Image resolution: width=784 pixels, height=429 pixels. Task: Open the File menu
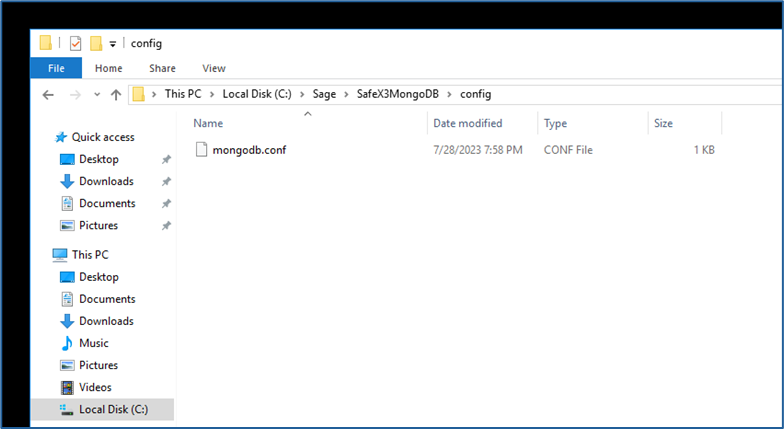point(56,68)
